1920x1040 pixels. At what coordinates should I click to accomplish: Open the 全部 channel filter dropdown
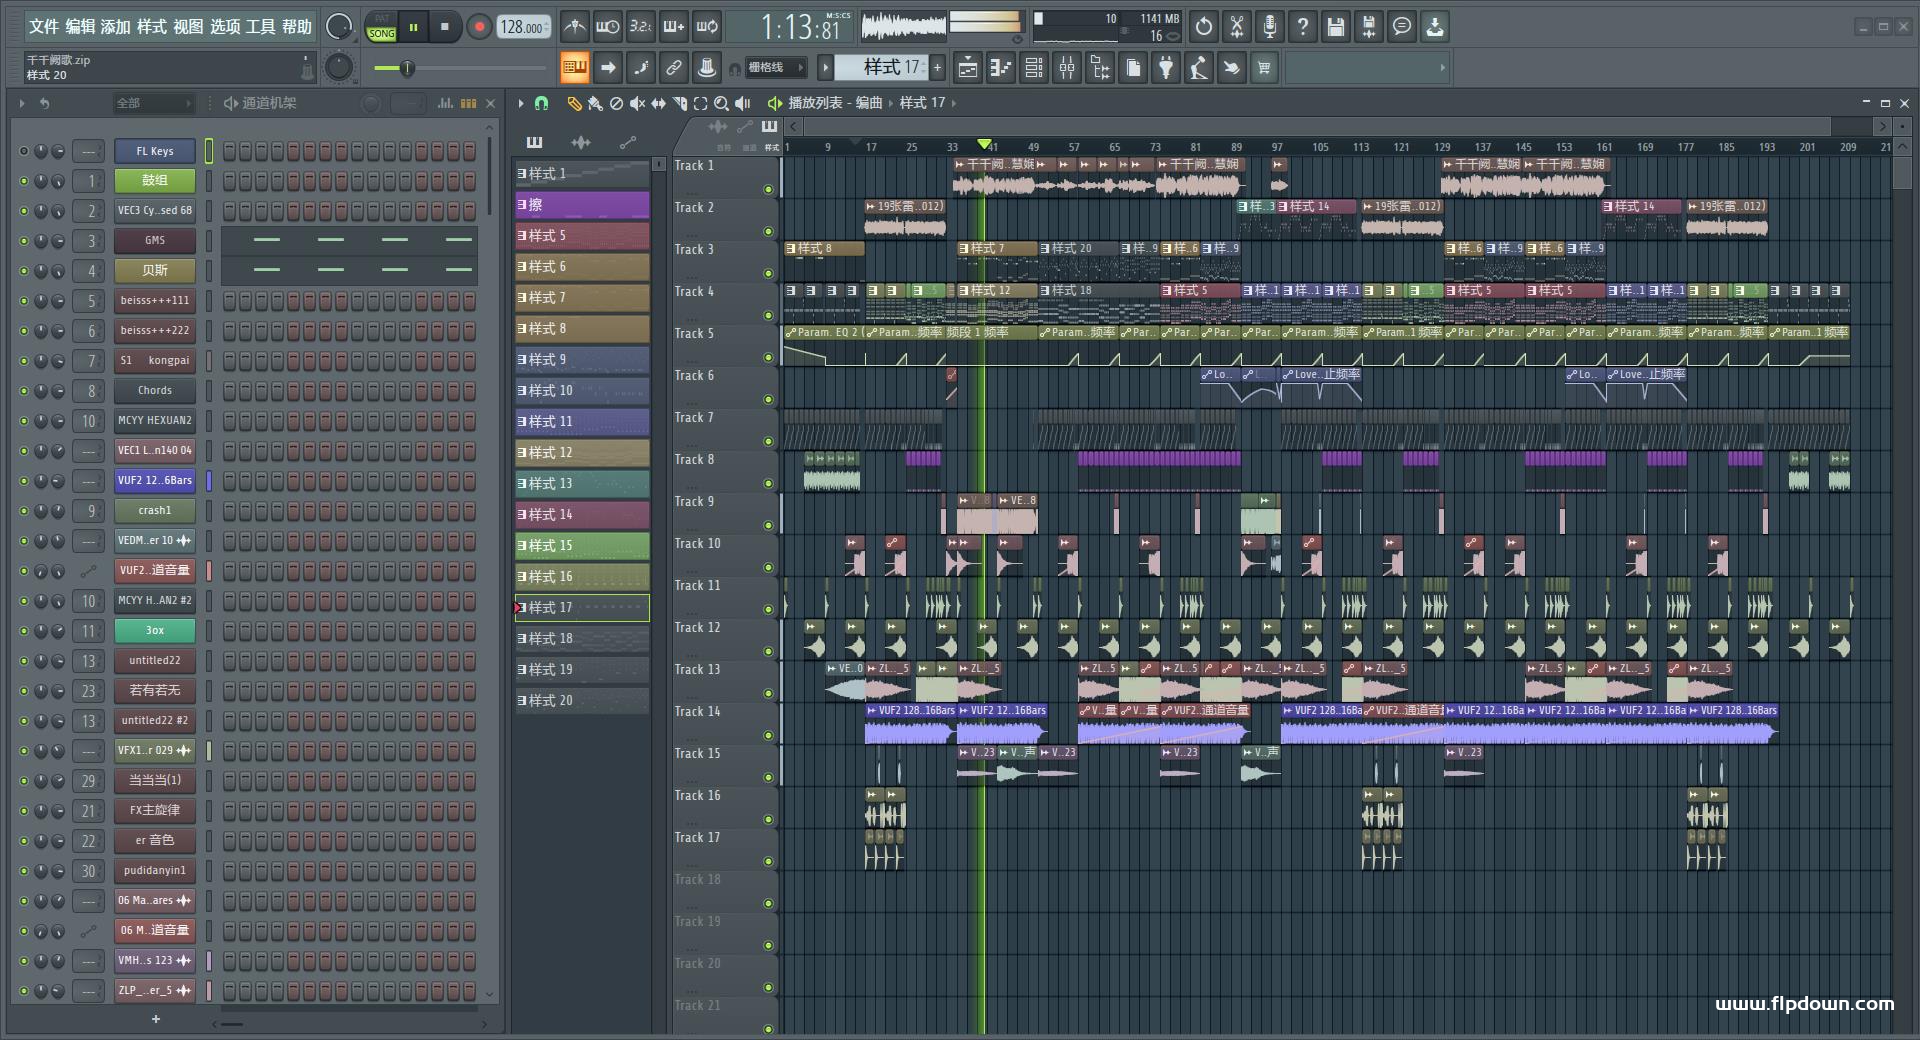154,103
